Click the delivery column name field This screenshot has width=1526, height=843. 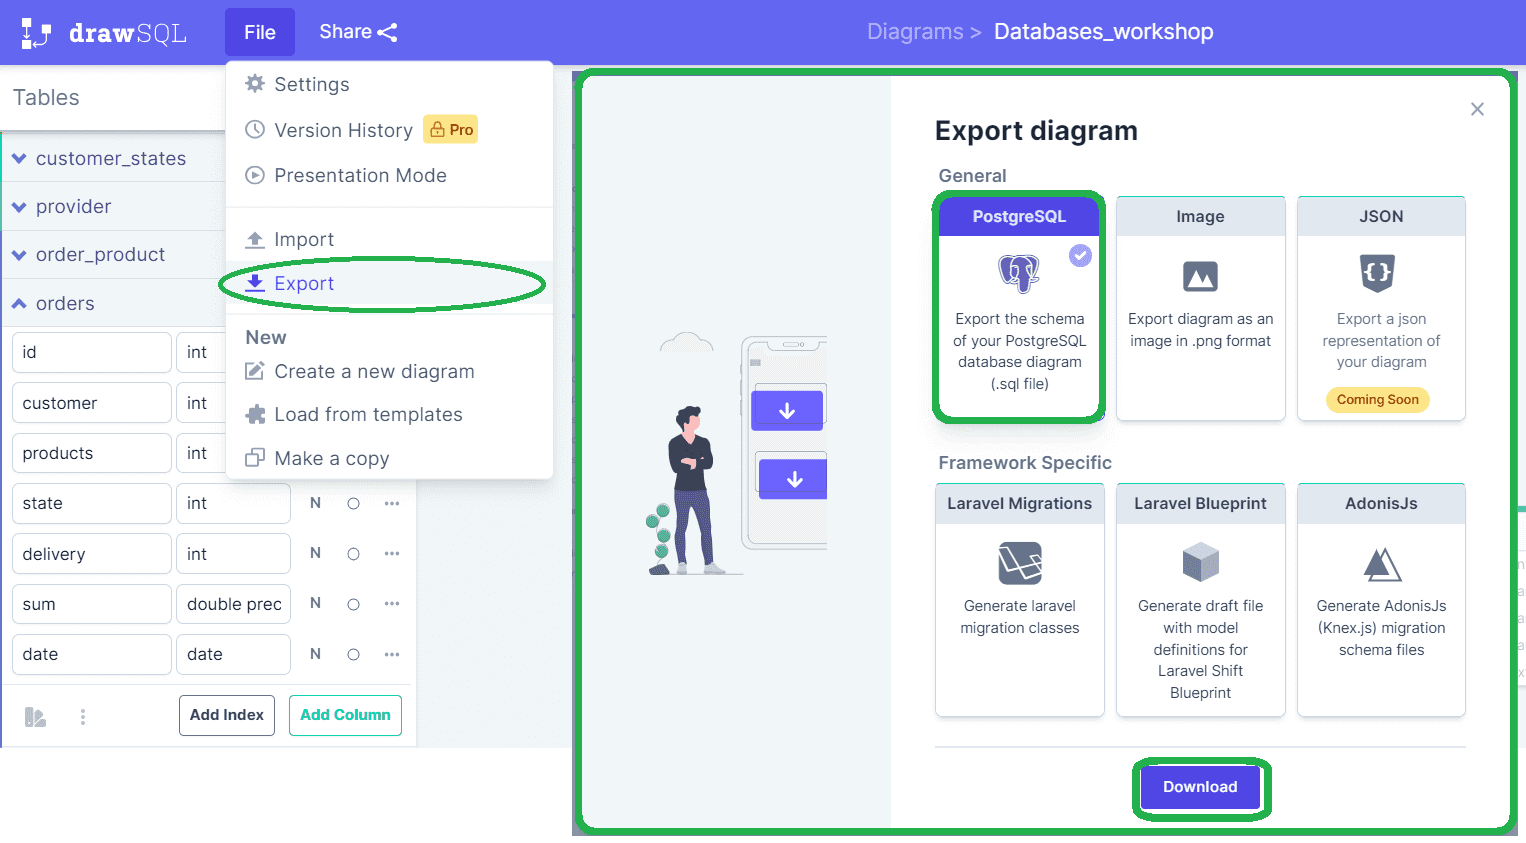(x=92, y=554)
